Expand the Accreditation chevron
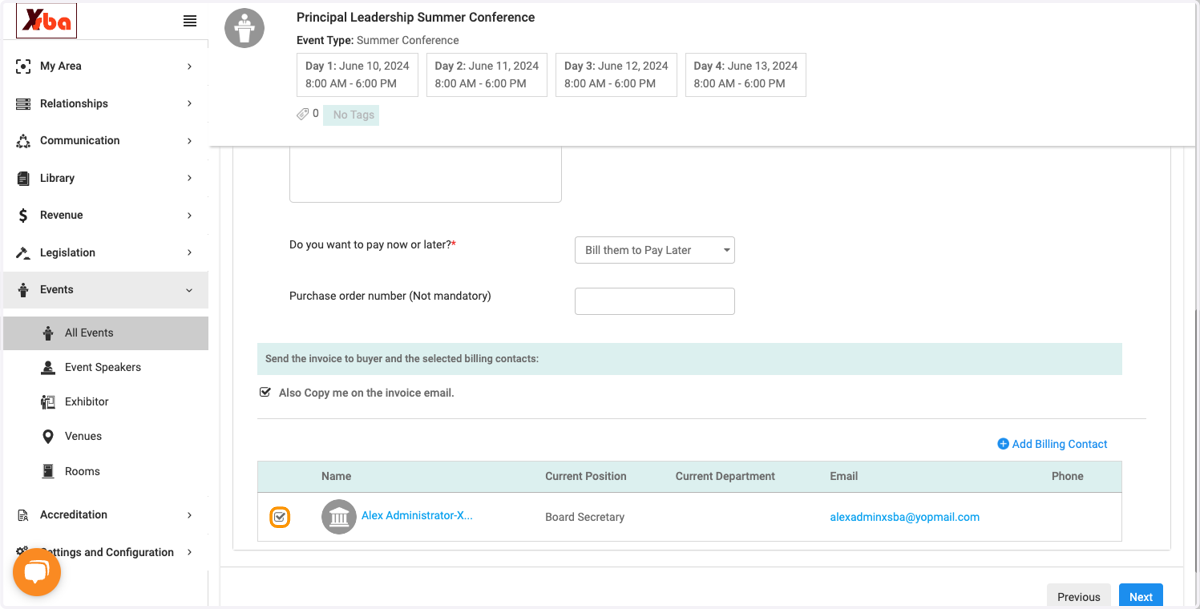This screenshot has height=609, width=1200. (x=189, y=515)
